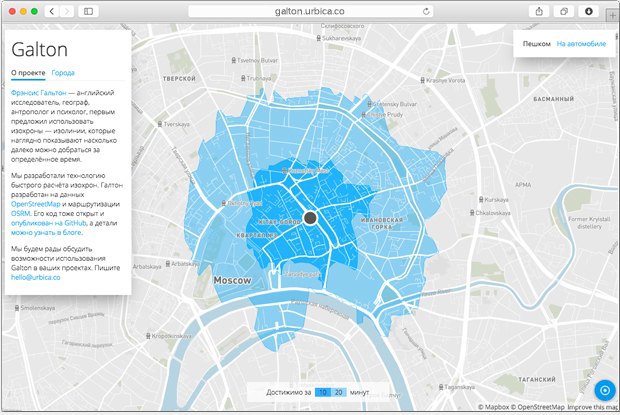Switch mode to На автомобиле
This screenshot has height=415, width=620.
coord(581,44)
